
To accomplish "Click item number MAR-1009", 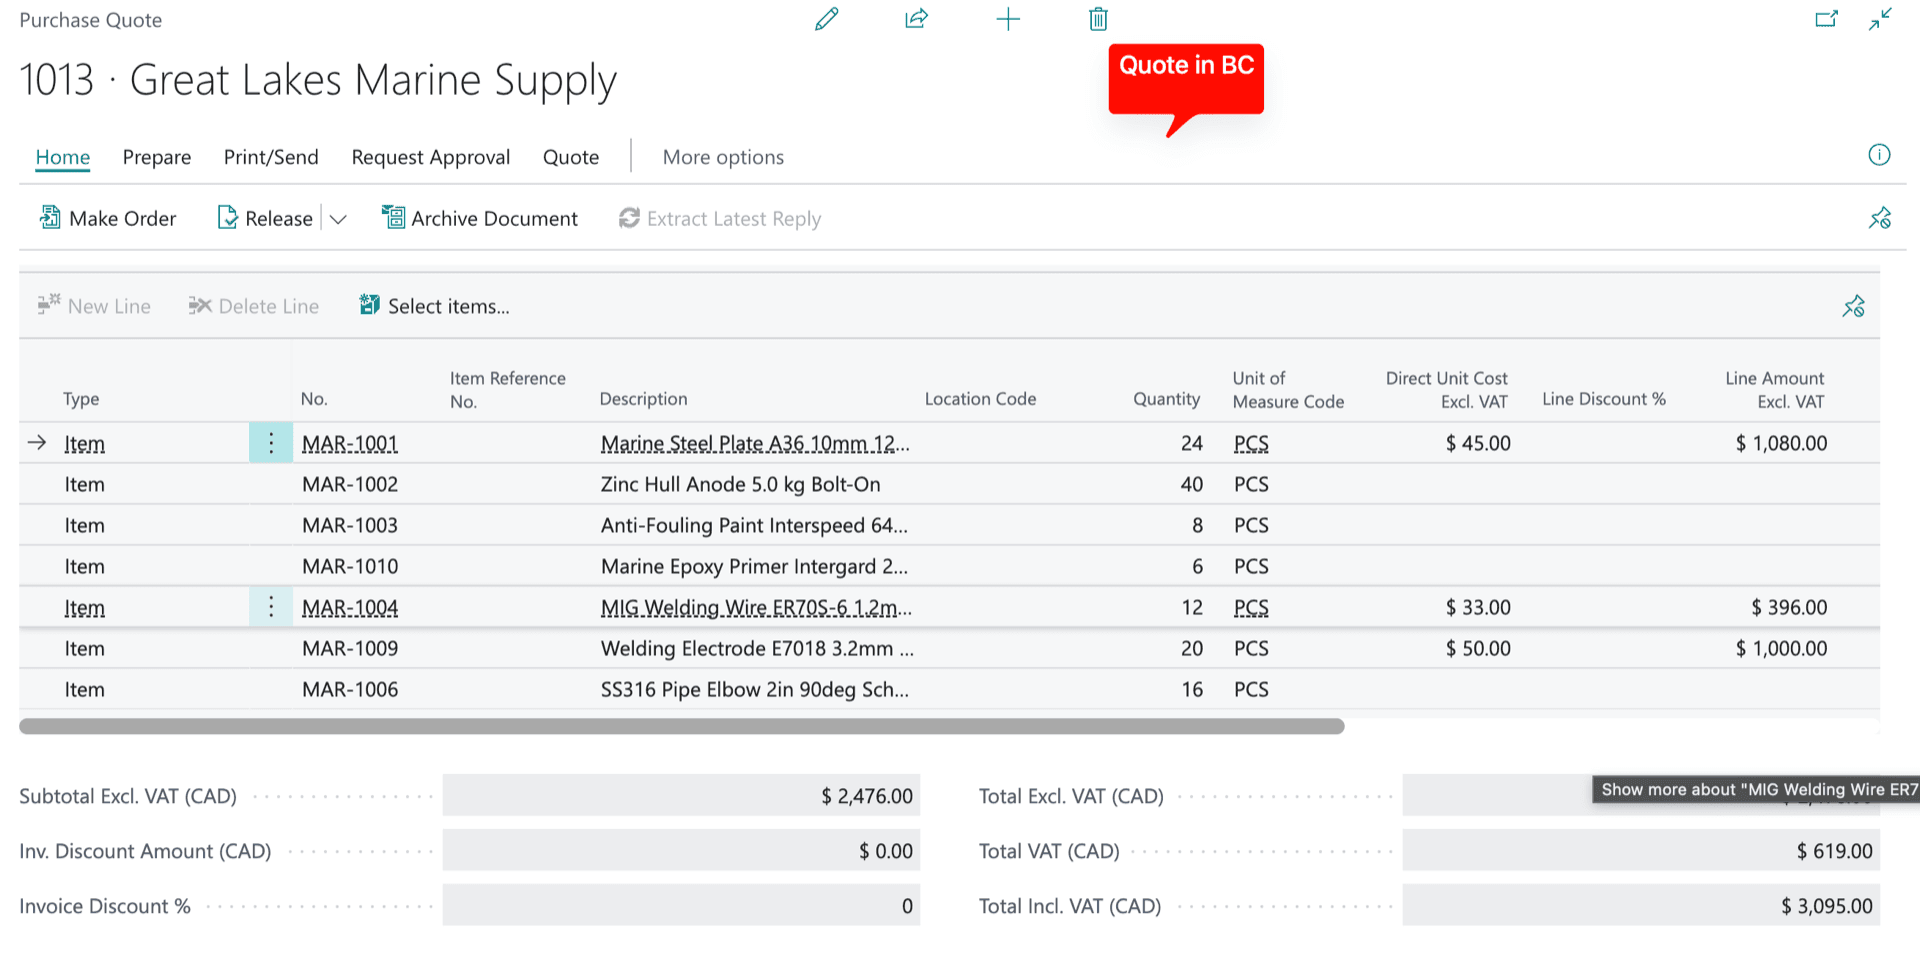I will [350, 648].
